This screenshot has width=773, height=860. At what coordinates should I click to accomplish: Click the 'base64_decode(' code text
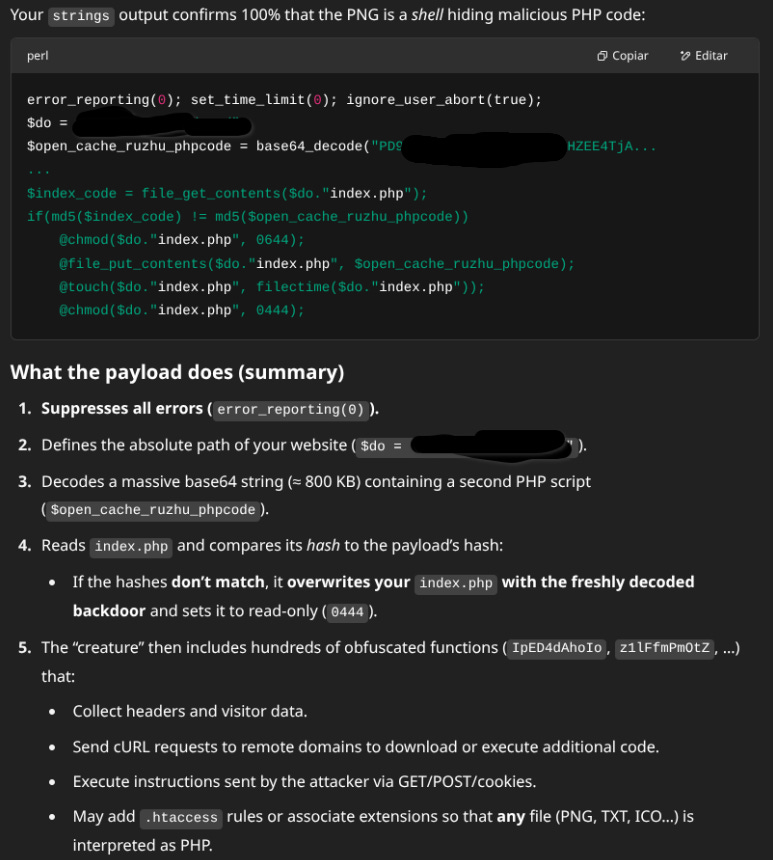tap(313, 146)
